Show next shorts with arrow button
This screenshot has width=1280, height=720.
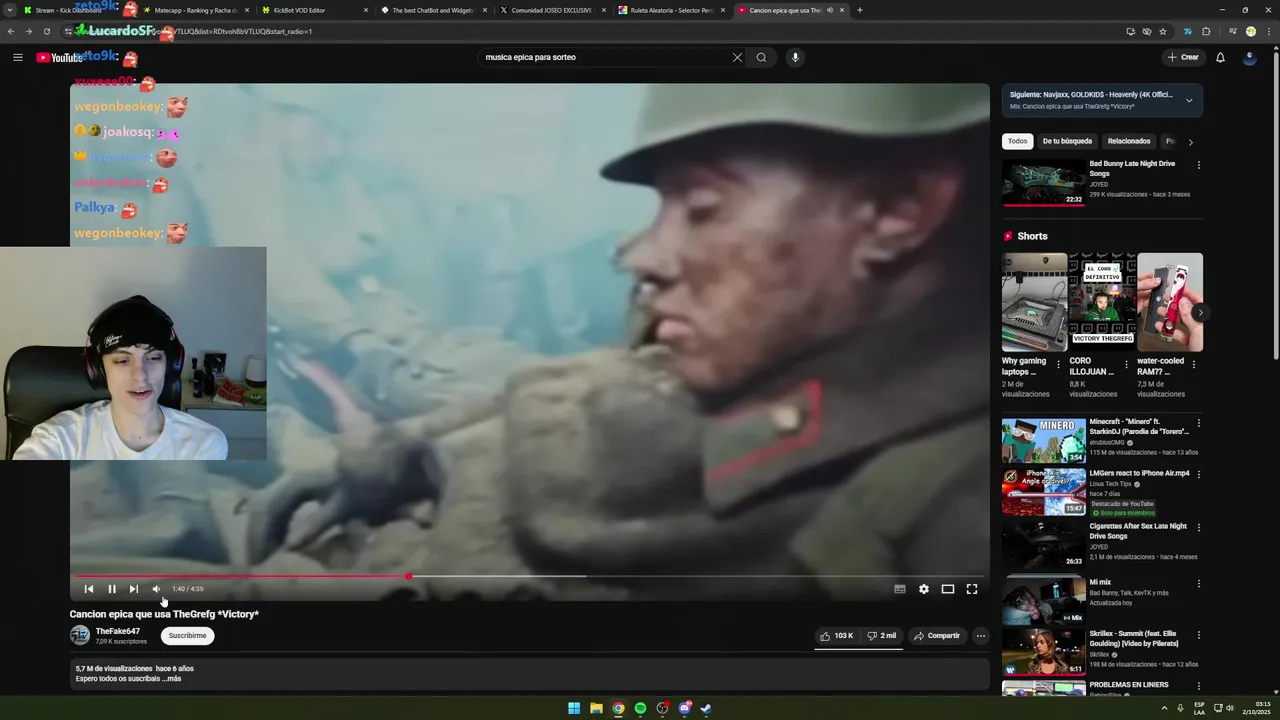click(1200, 313)
